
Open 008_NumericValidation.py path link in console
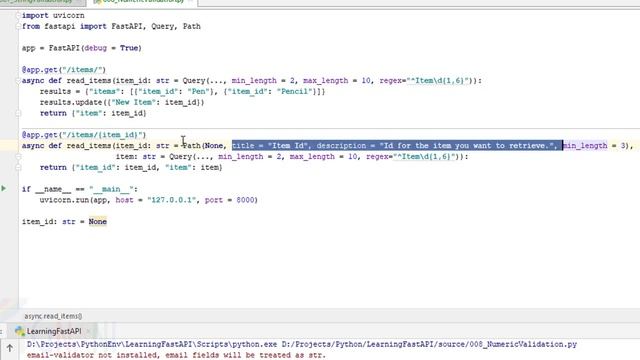click(x=429, y=344)
